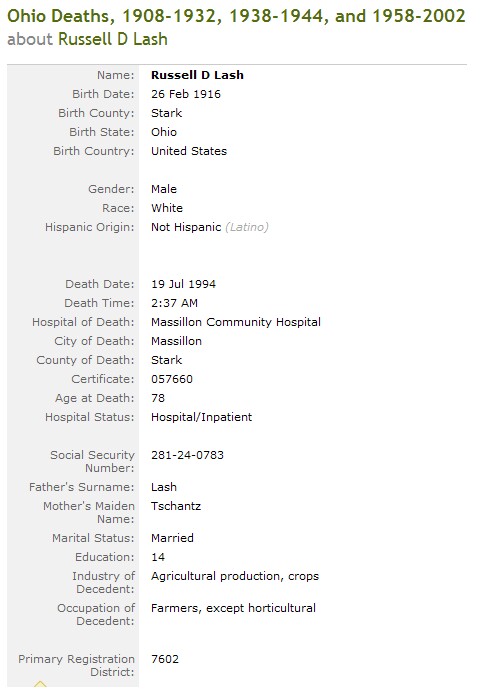
Task: Click the italic Latino text
Action: [x=247, y=227]
